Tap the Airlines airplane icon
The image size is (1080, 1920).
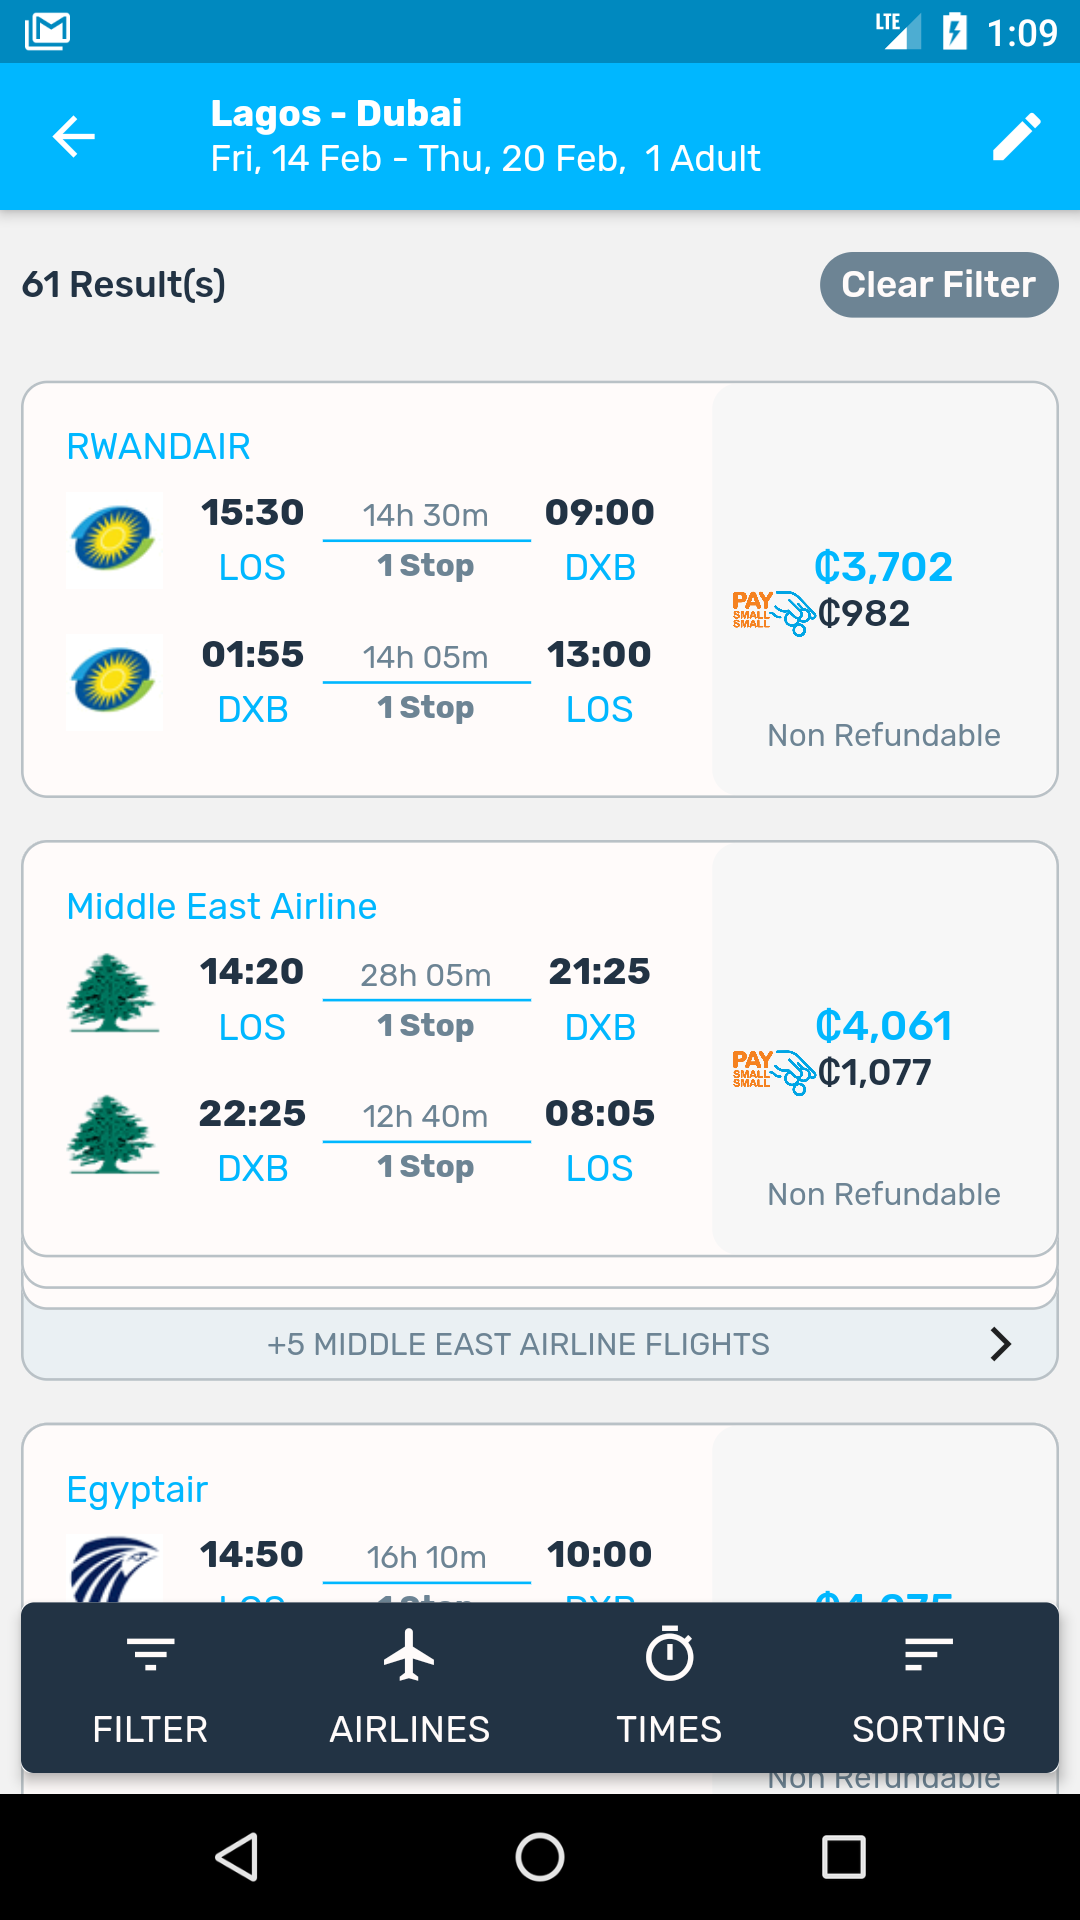pos(409,1655)
